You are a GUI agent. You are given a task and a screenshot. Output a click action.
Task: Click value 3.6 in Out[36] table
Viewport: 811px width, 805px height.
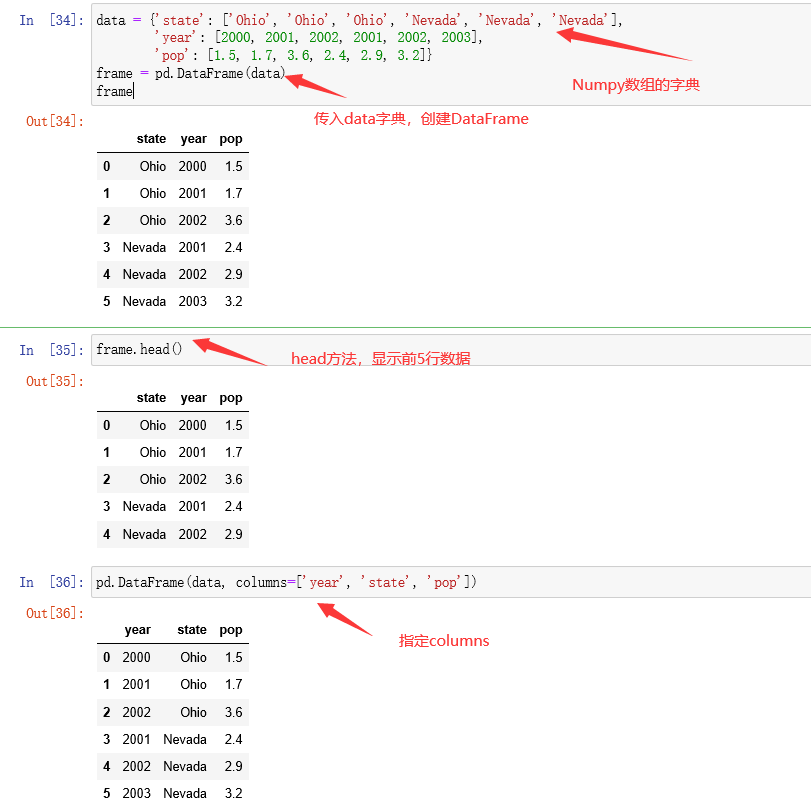click(x=233, y=712)
